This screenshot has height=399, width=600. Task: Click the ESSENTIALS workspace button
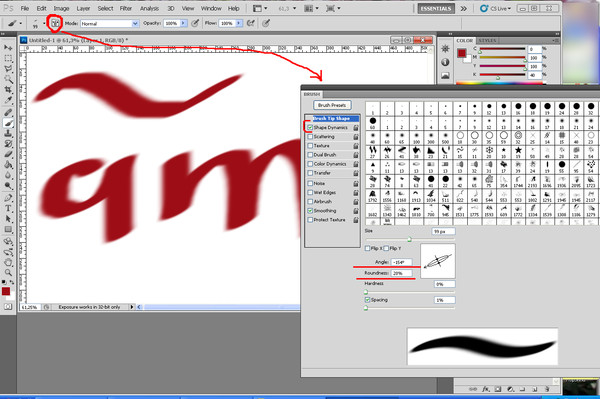436,8
